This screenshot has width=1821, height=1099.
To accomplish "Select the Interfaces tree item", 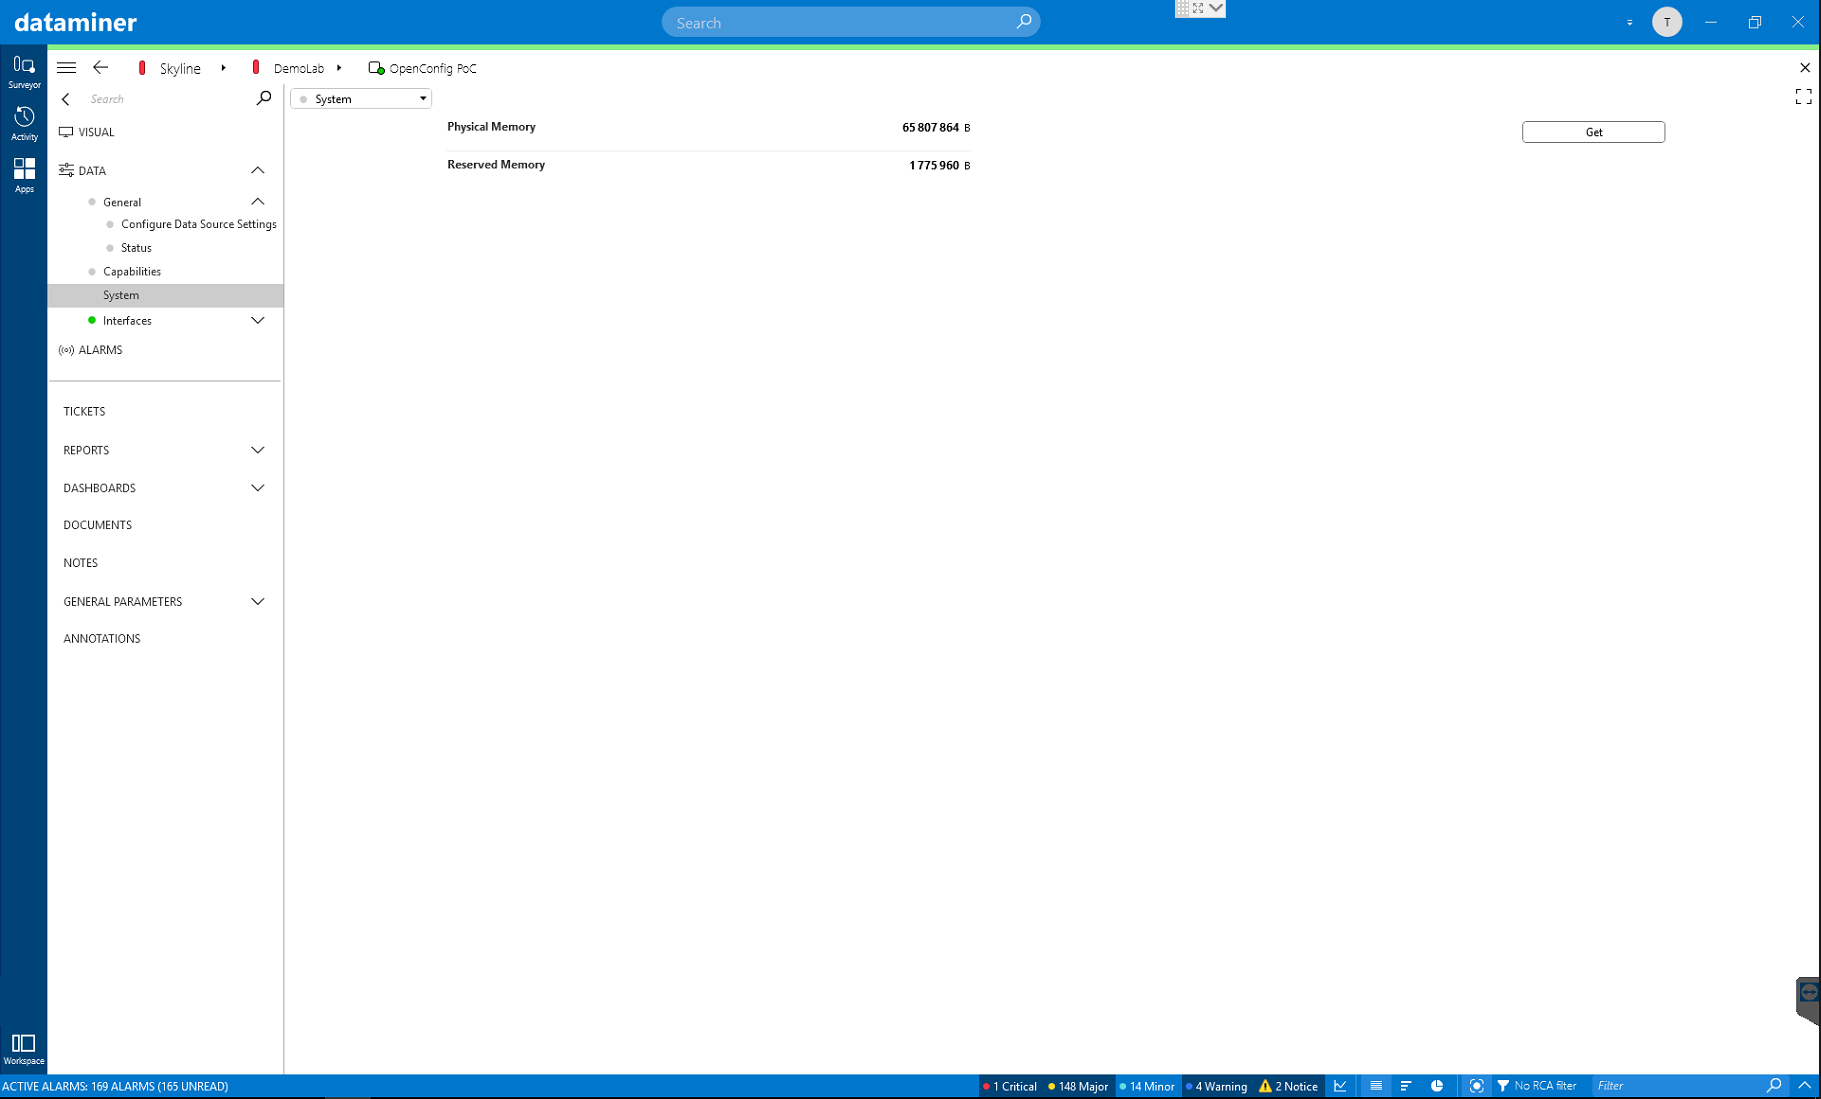I will tap(127, 321).
